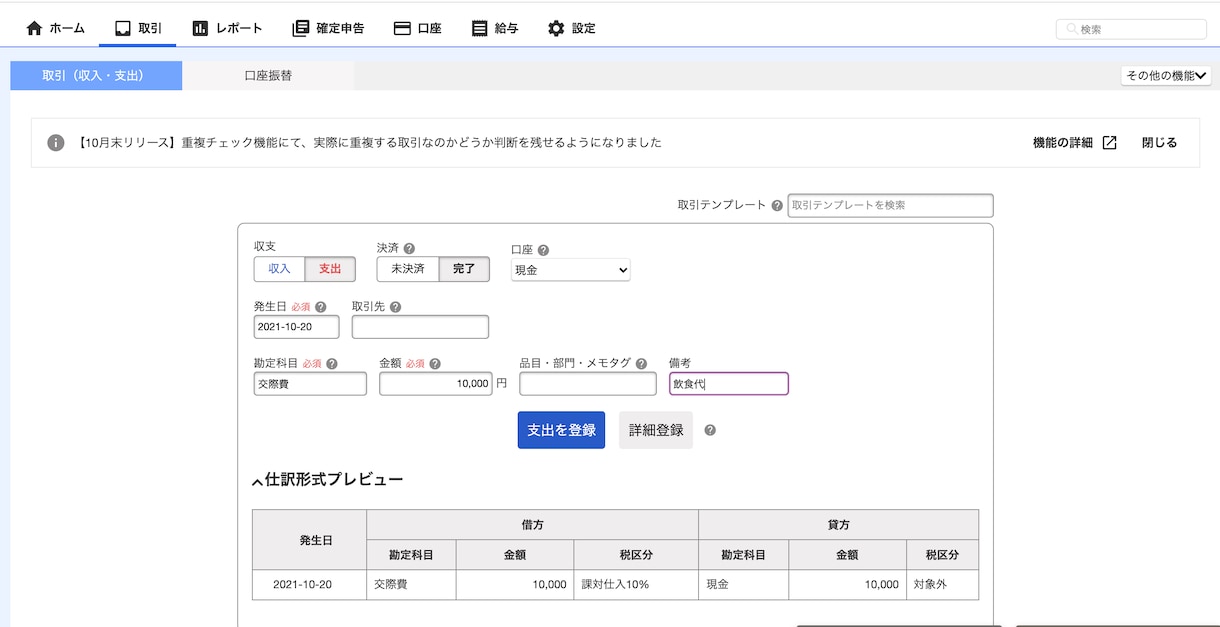Image resolution: width=1220 pixels, height=627 pixels.
Task: Click 対象外 cell in preview table
Action: point(943,585)
